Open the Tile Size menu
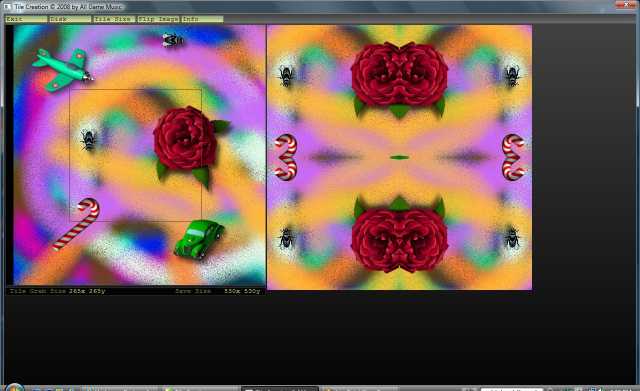 pyautogui.click(x=114, y=19)
